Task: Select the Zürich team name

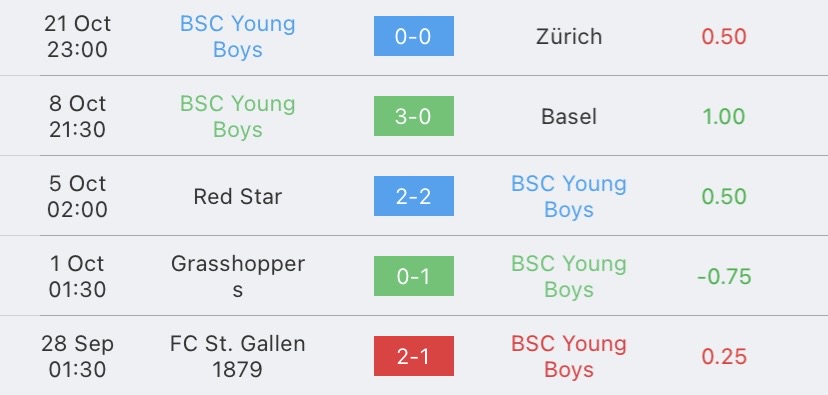Action: pos(569,36)
